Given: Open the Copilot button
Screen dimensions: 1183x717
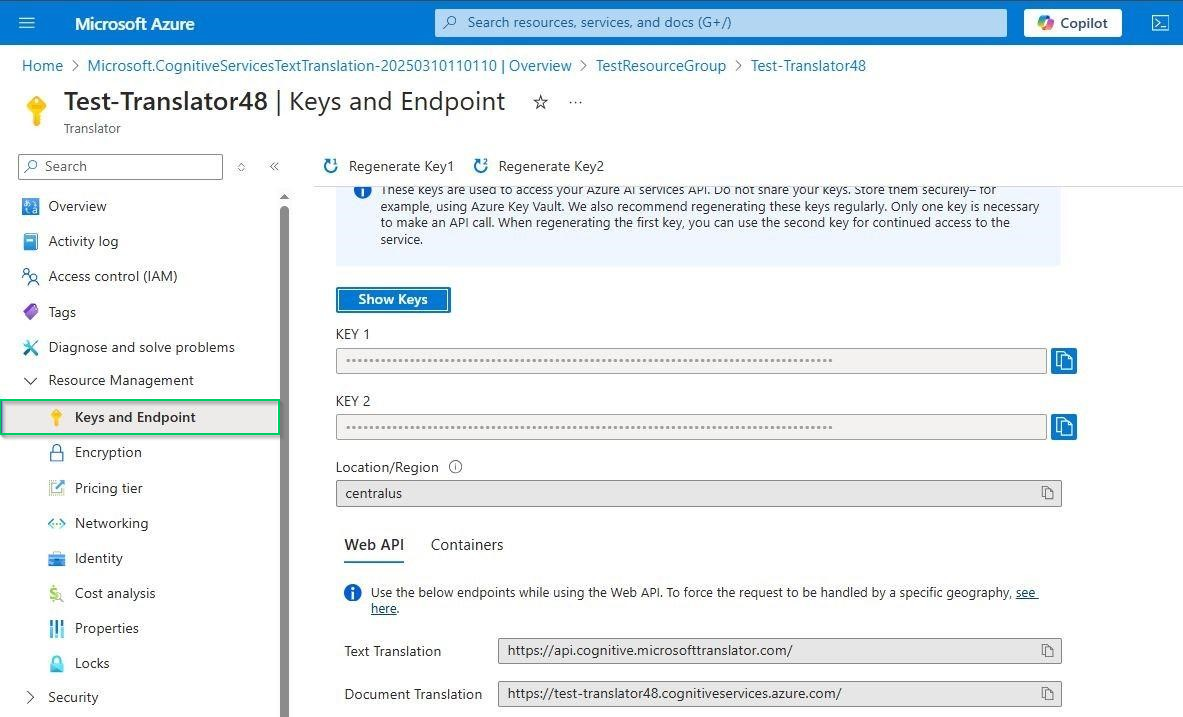Looking at the screenshot, I should [x=1072, y=23].
